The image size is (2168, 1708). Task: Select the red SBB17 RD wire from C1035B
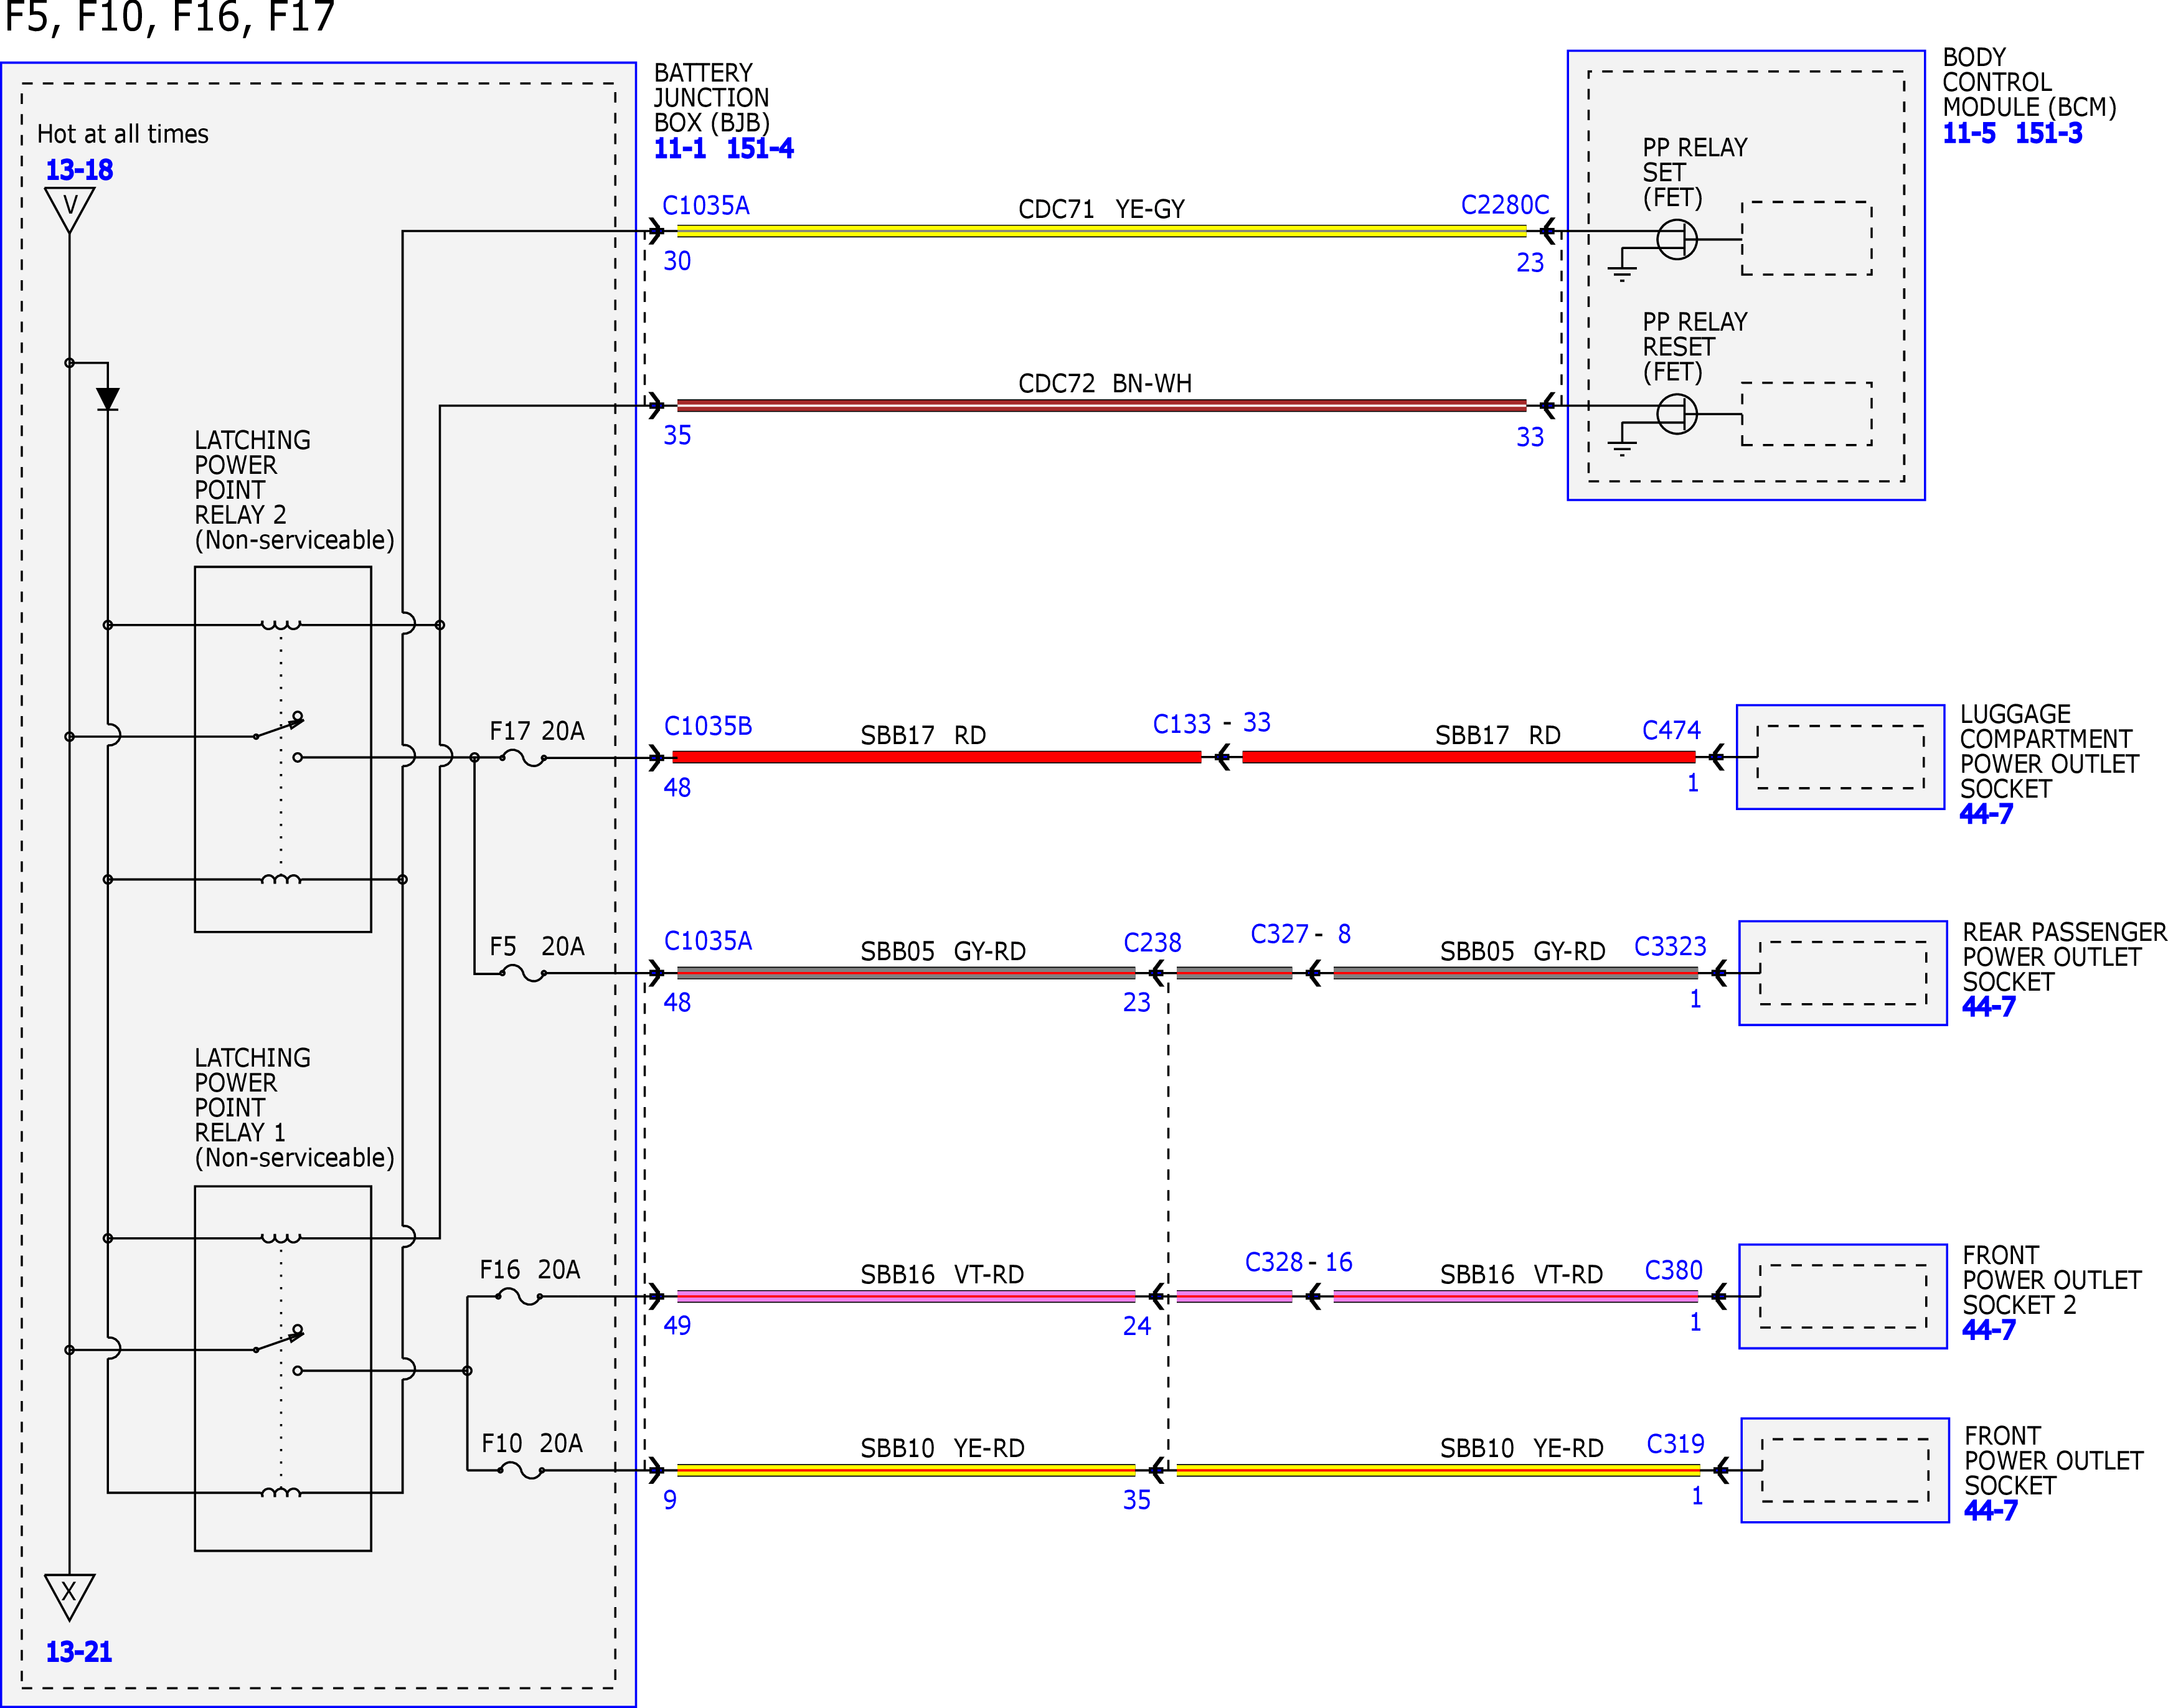[x=937, y=758]
